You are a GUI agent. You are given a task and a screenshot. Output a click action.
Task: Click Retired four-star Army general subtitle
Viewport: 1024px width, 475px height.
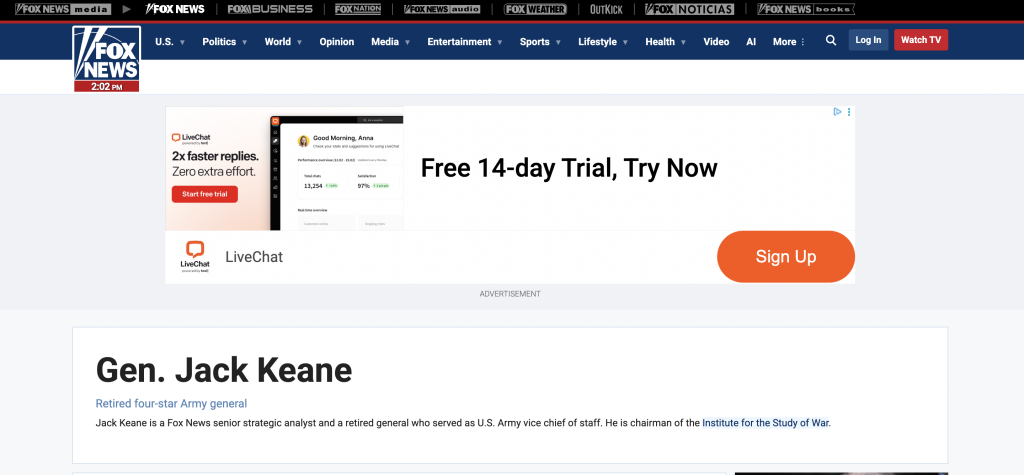(171, 404)
